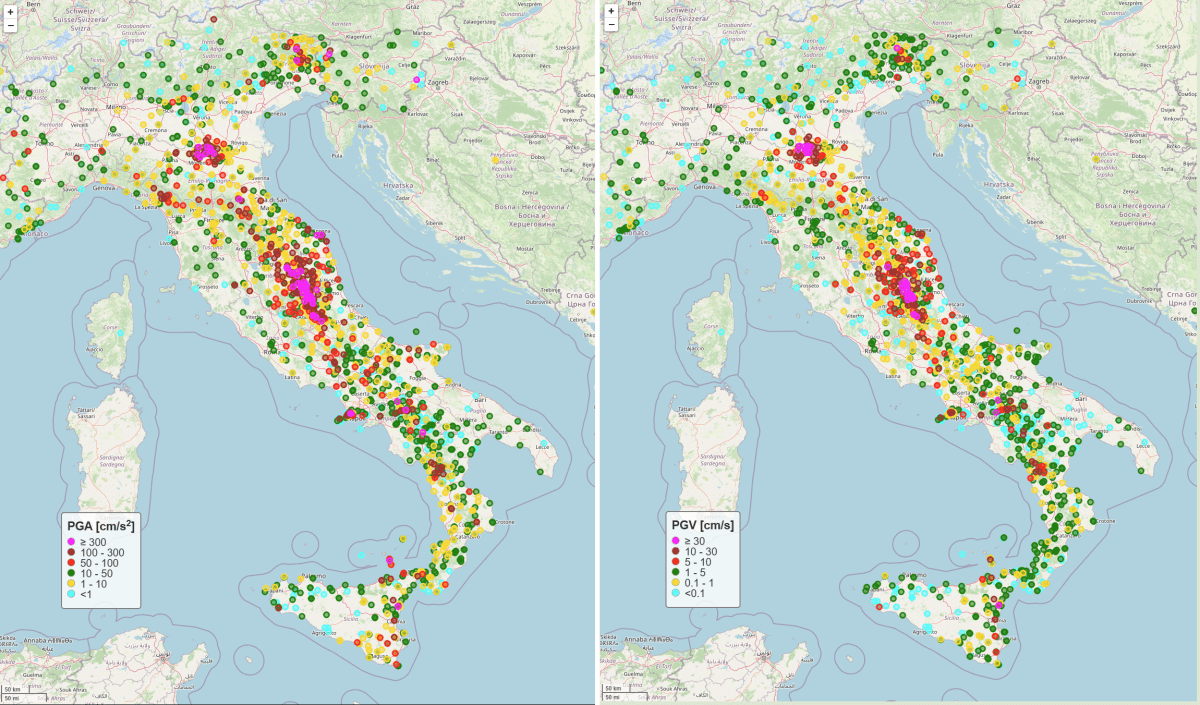Zoom in on the left PGA map

pyautogui.click(x=12, y=14)
